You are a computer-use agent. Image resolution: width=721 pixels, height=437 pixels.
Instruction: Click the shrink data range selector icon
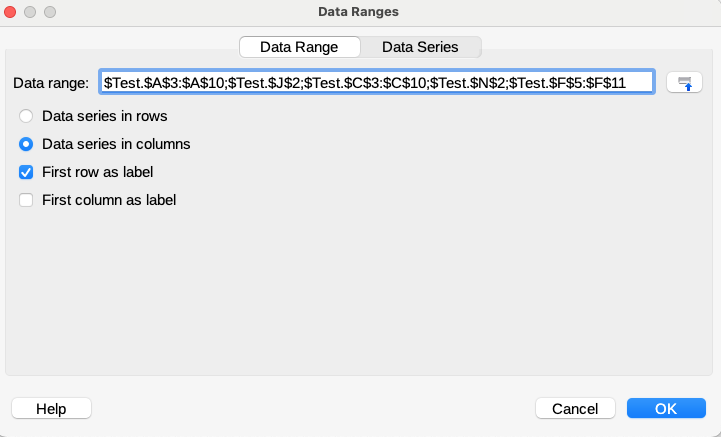tap(685, 82)
